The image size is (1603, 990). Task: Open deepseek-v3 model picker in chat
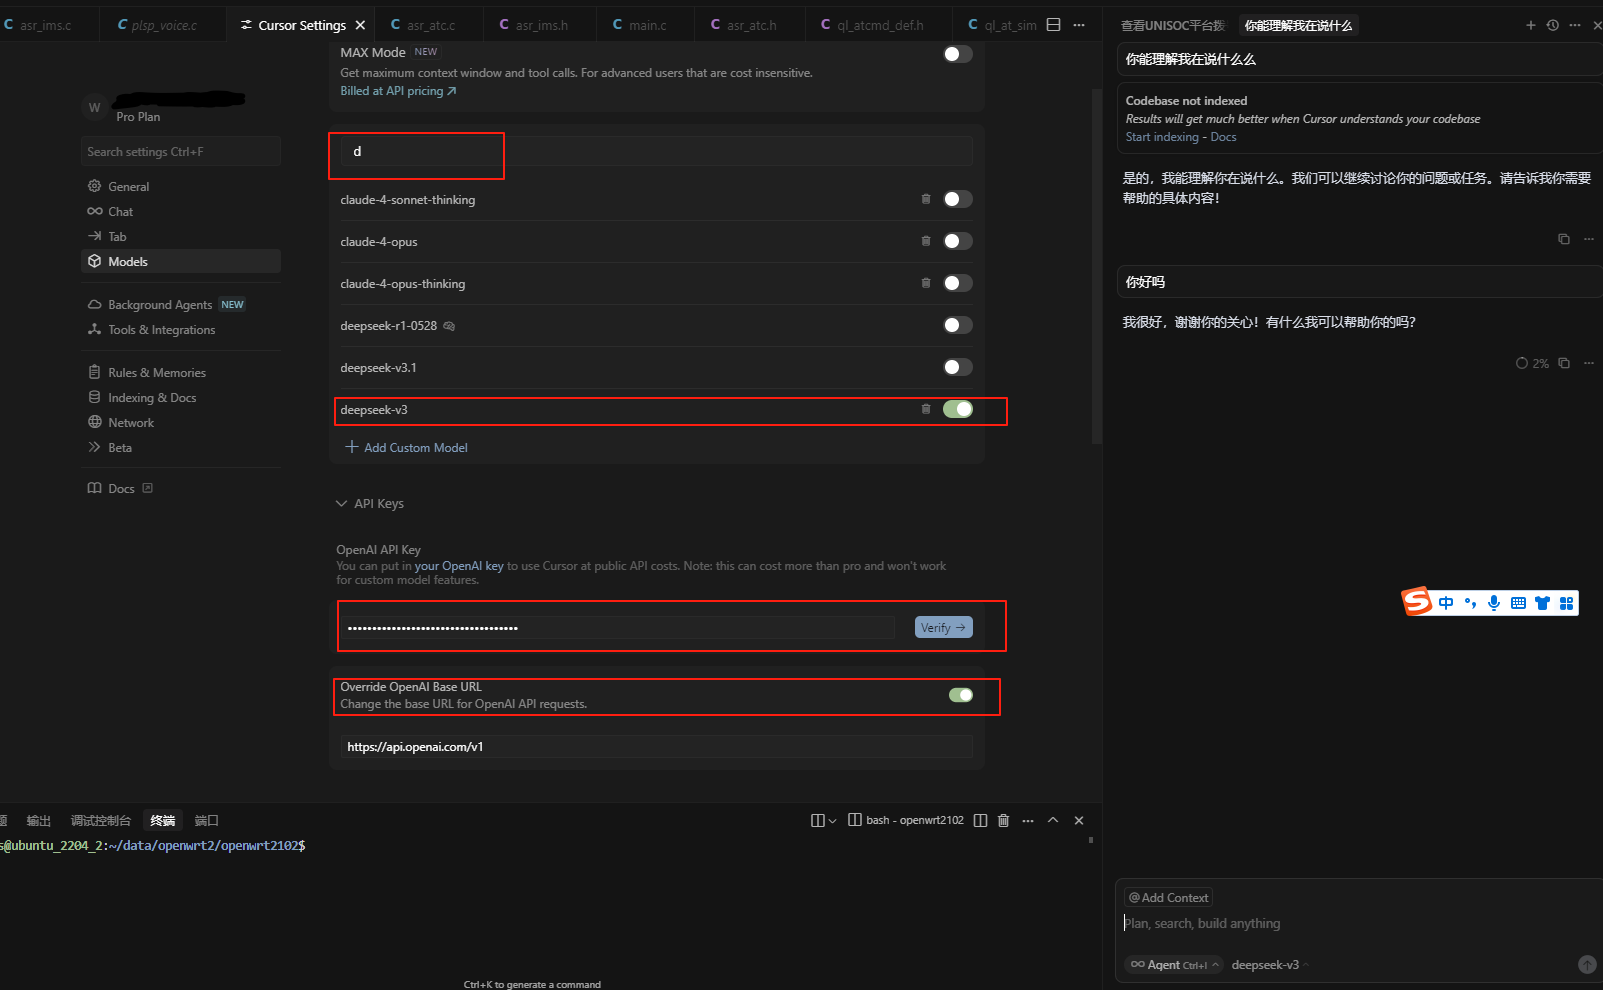pyautogui.click(x=1269, y=965)
